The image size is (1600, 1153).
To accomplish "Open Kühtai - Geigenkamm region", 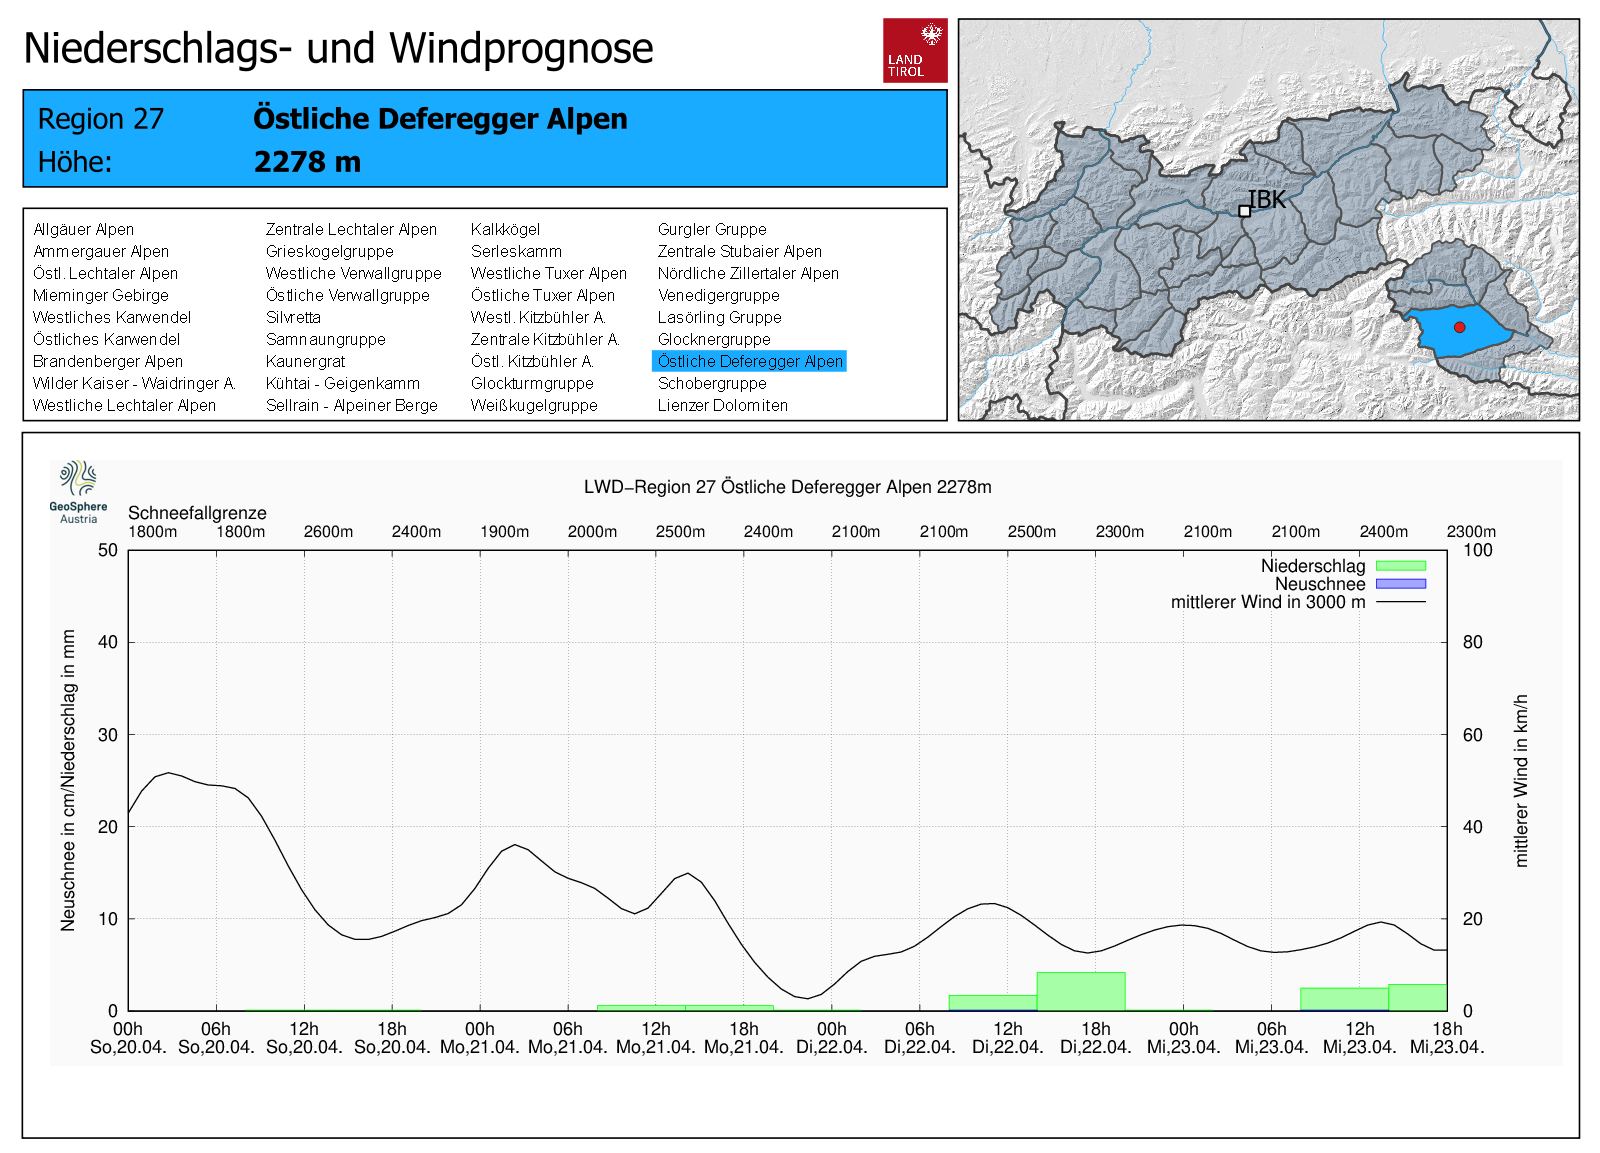I will tap(342, 383).
